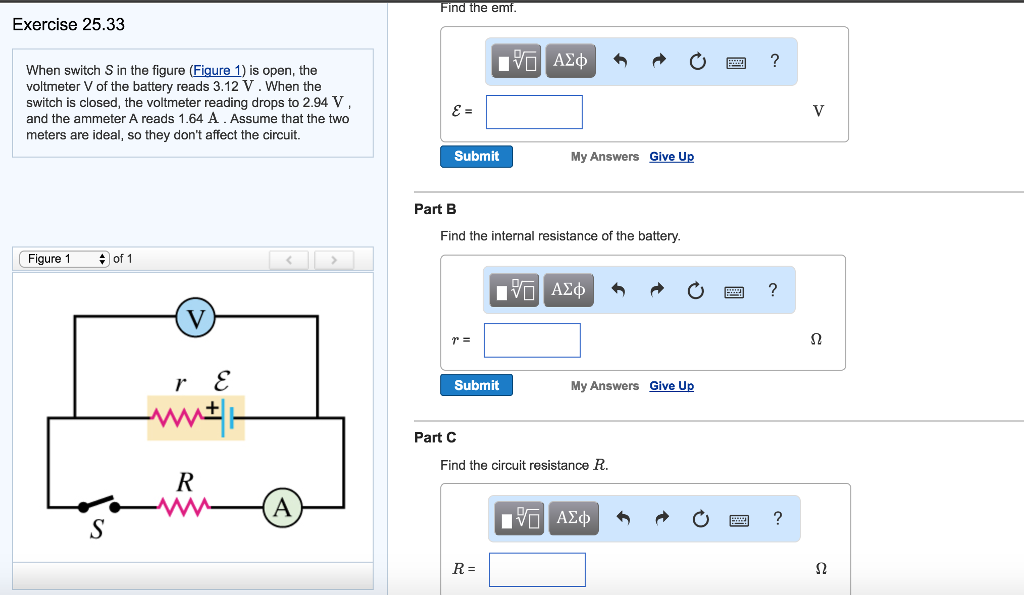Reset the Part A answer field
This screenshot has height=595, width=1024.
click(697, 60)
